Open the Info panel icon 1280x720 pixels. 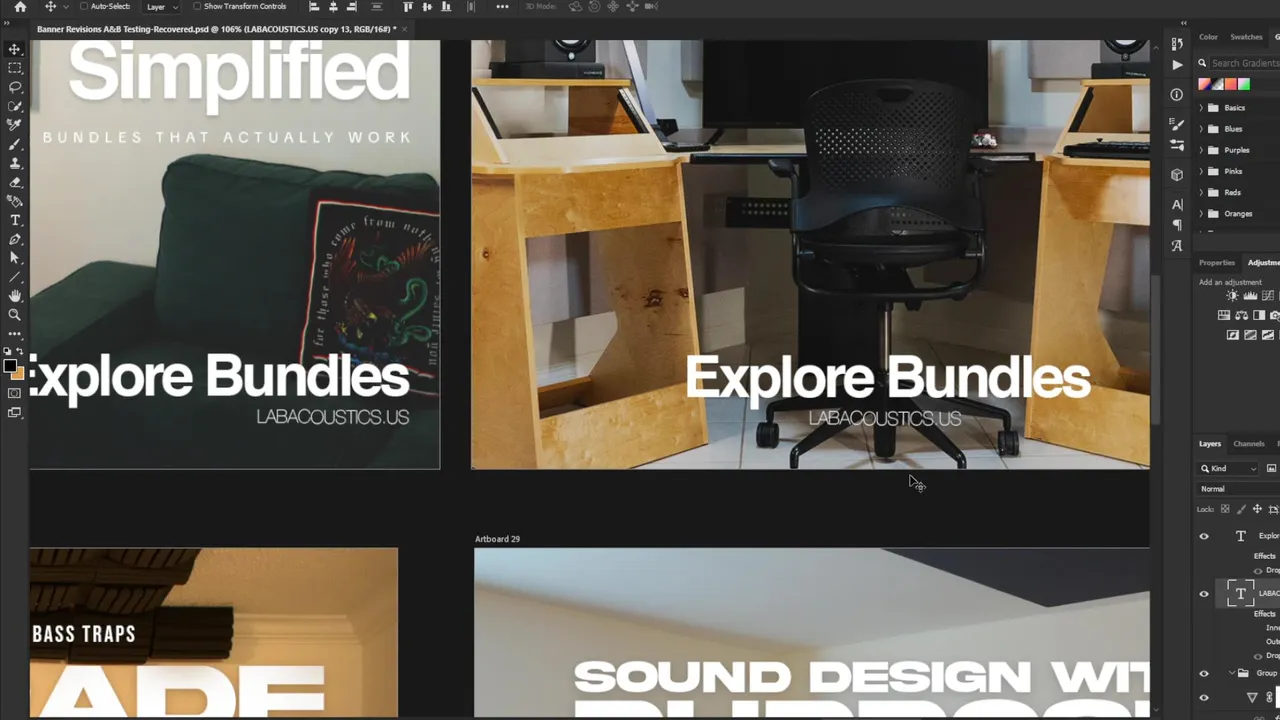coord(1177,95)
